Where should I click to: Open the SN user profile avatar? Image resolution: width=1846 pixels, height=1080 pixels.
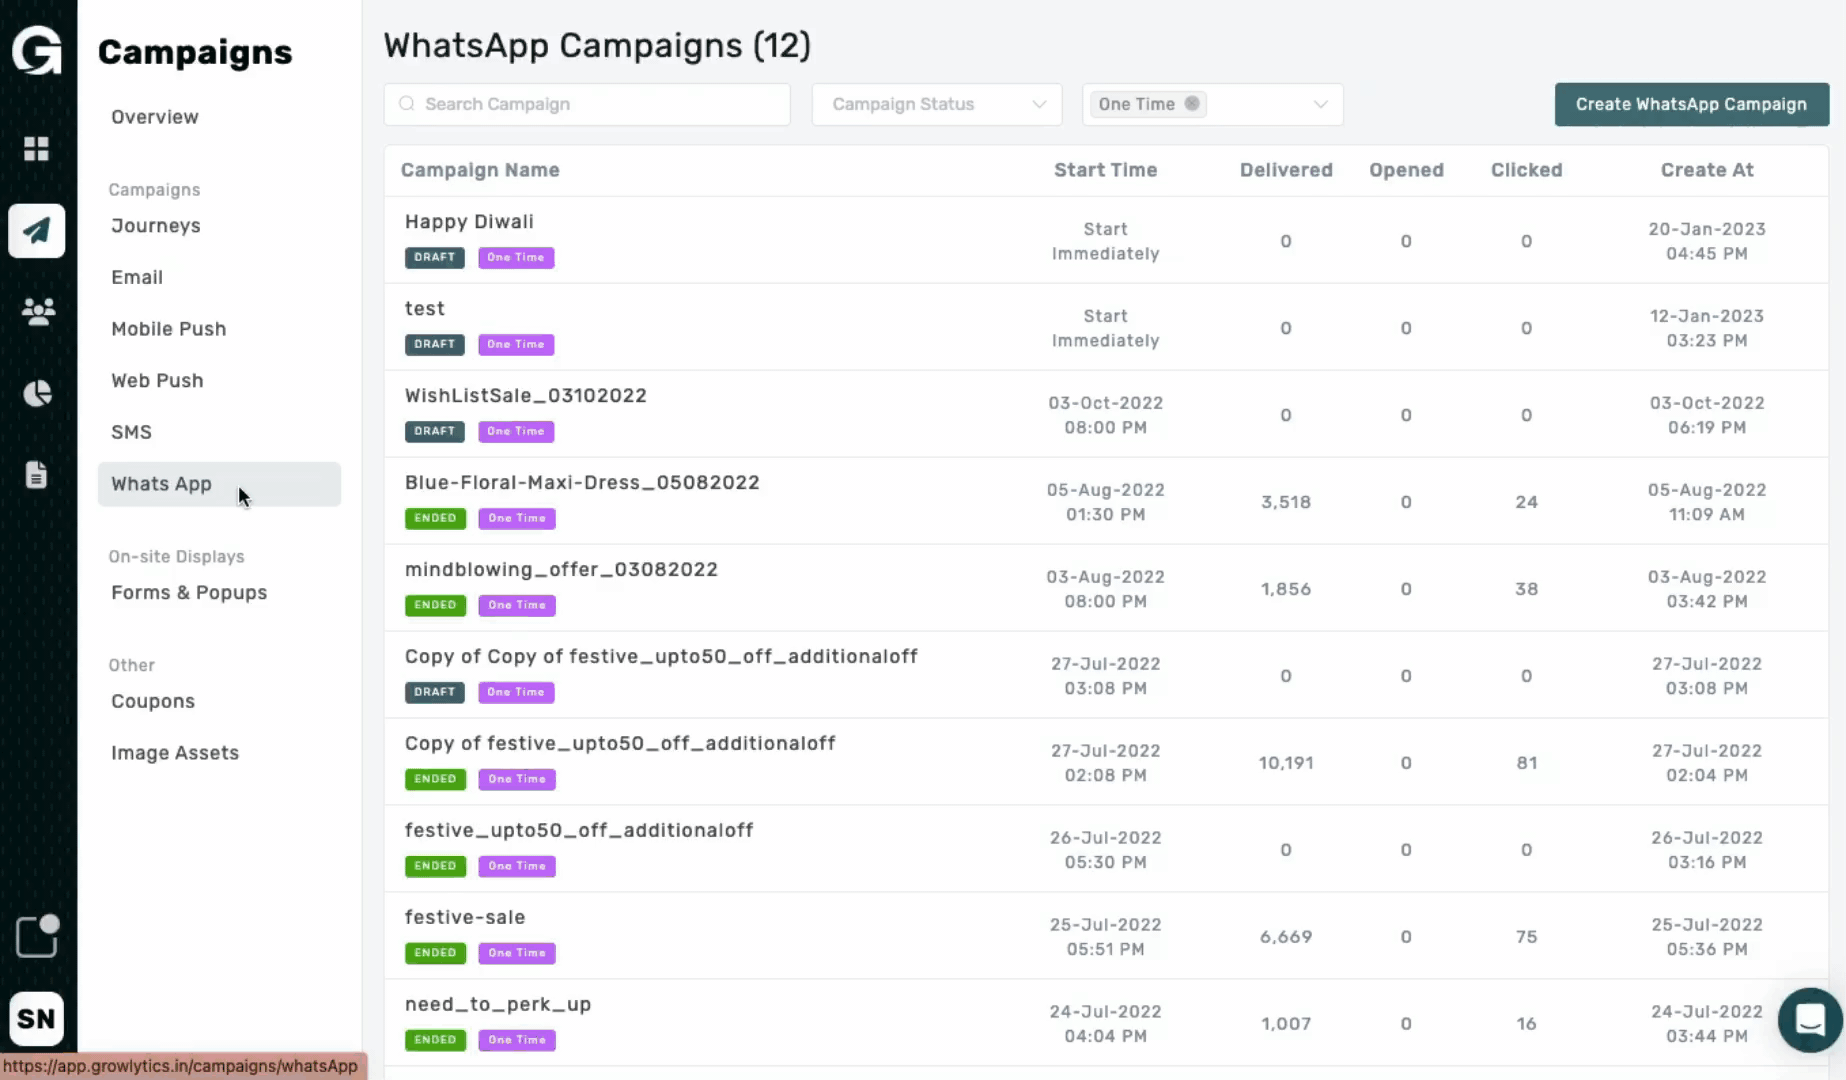[37, 1018]
